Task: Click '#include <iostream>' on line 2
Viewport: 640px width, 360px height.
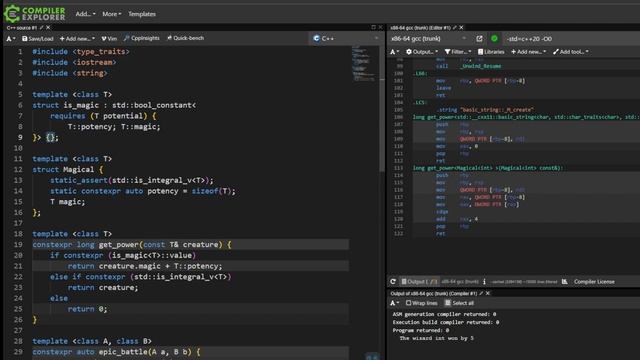Action: coord(74,62)
